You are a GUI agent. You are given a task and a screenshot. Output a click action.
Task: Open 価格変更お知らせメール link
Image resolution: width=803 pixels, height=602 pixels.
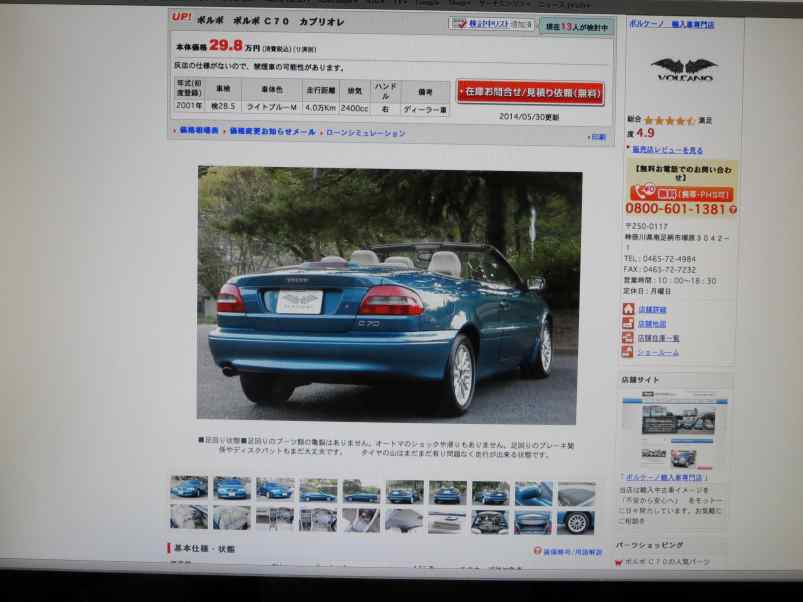point(272,132)
